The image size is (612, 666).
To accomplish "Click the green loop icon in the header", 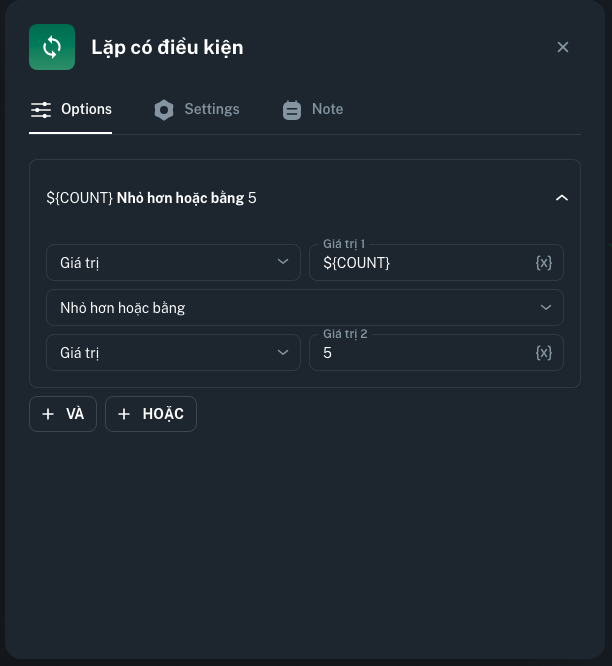I will tap(52, 47).
